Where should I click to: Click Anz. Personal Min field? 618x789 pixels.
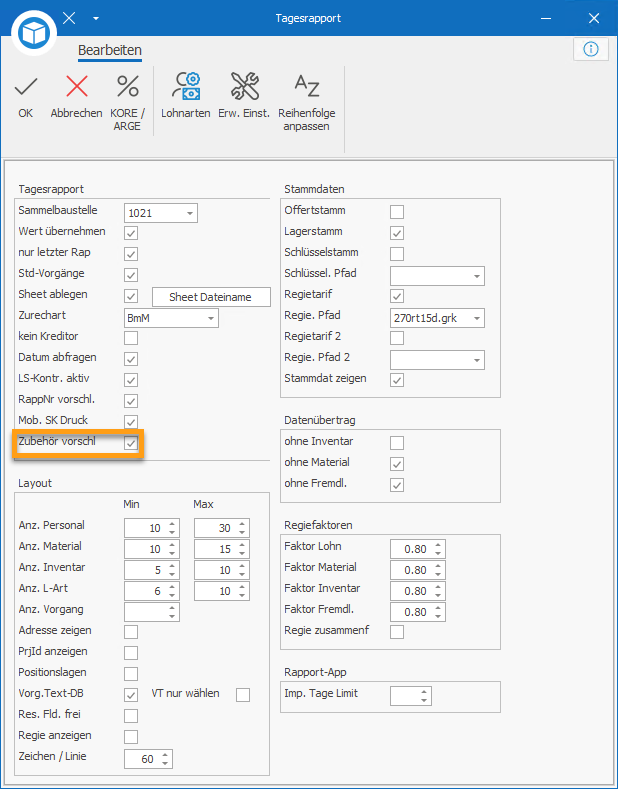(x=151, y=528)
